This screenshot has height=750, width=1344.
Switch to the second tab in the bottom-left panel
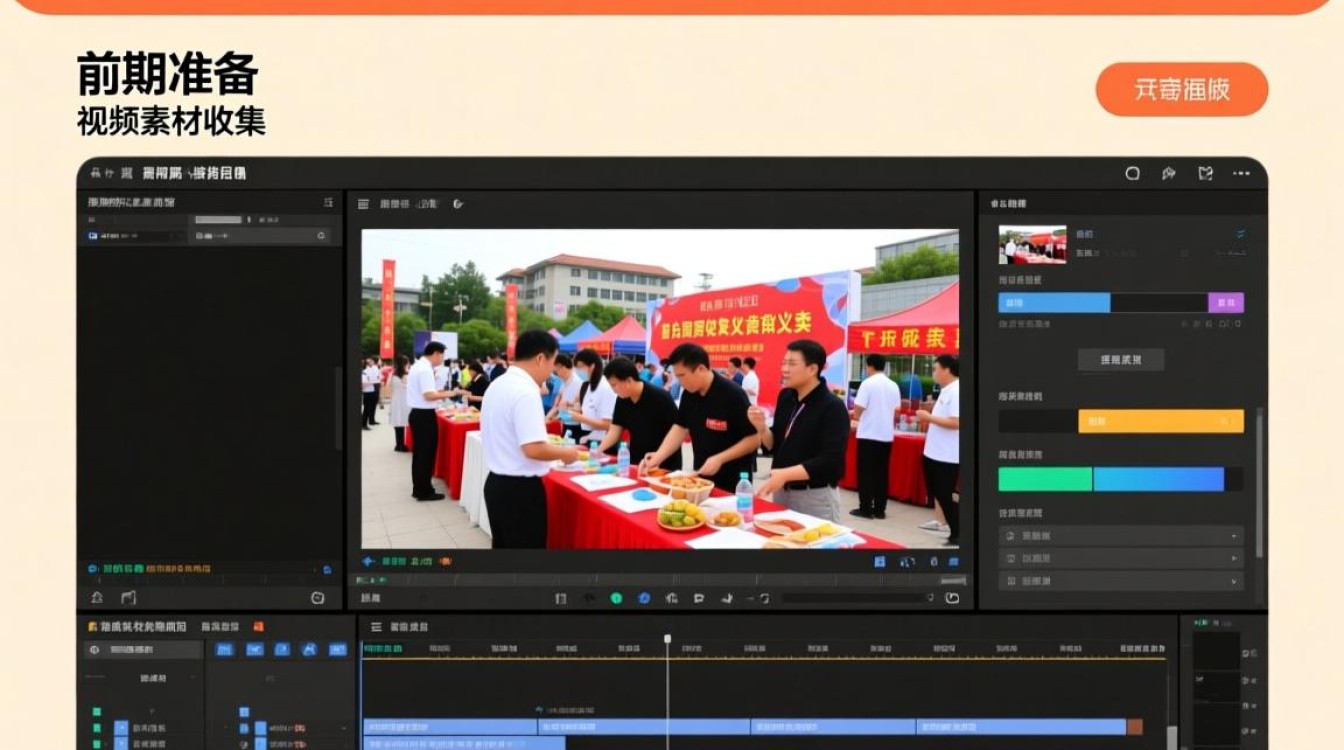point(220,626)
